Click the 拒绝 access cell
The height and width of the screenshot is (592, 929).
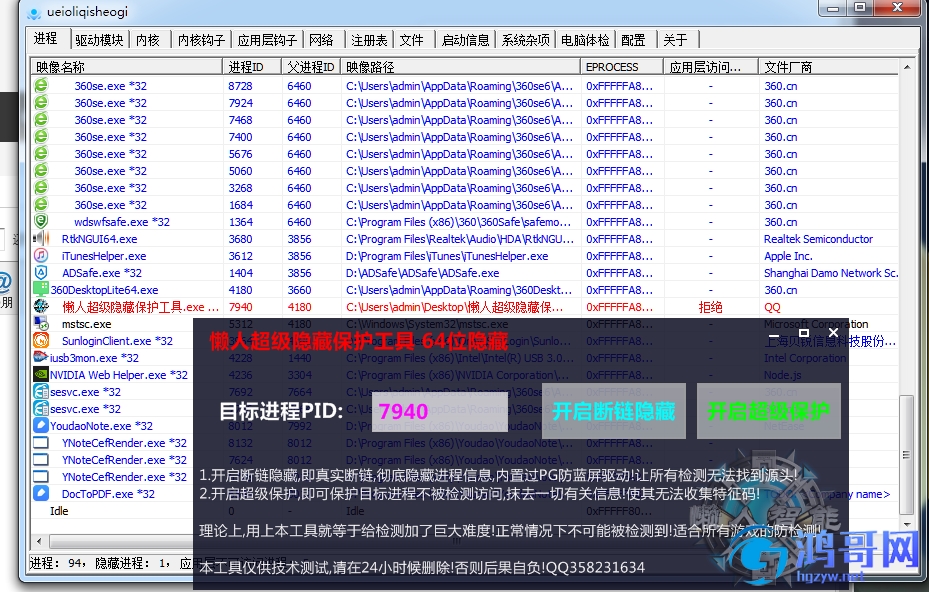(x=710, y=307)
